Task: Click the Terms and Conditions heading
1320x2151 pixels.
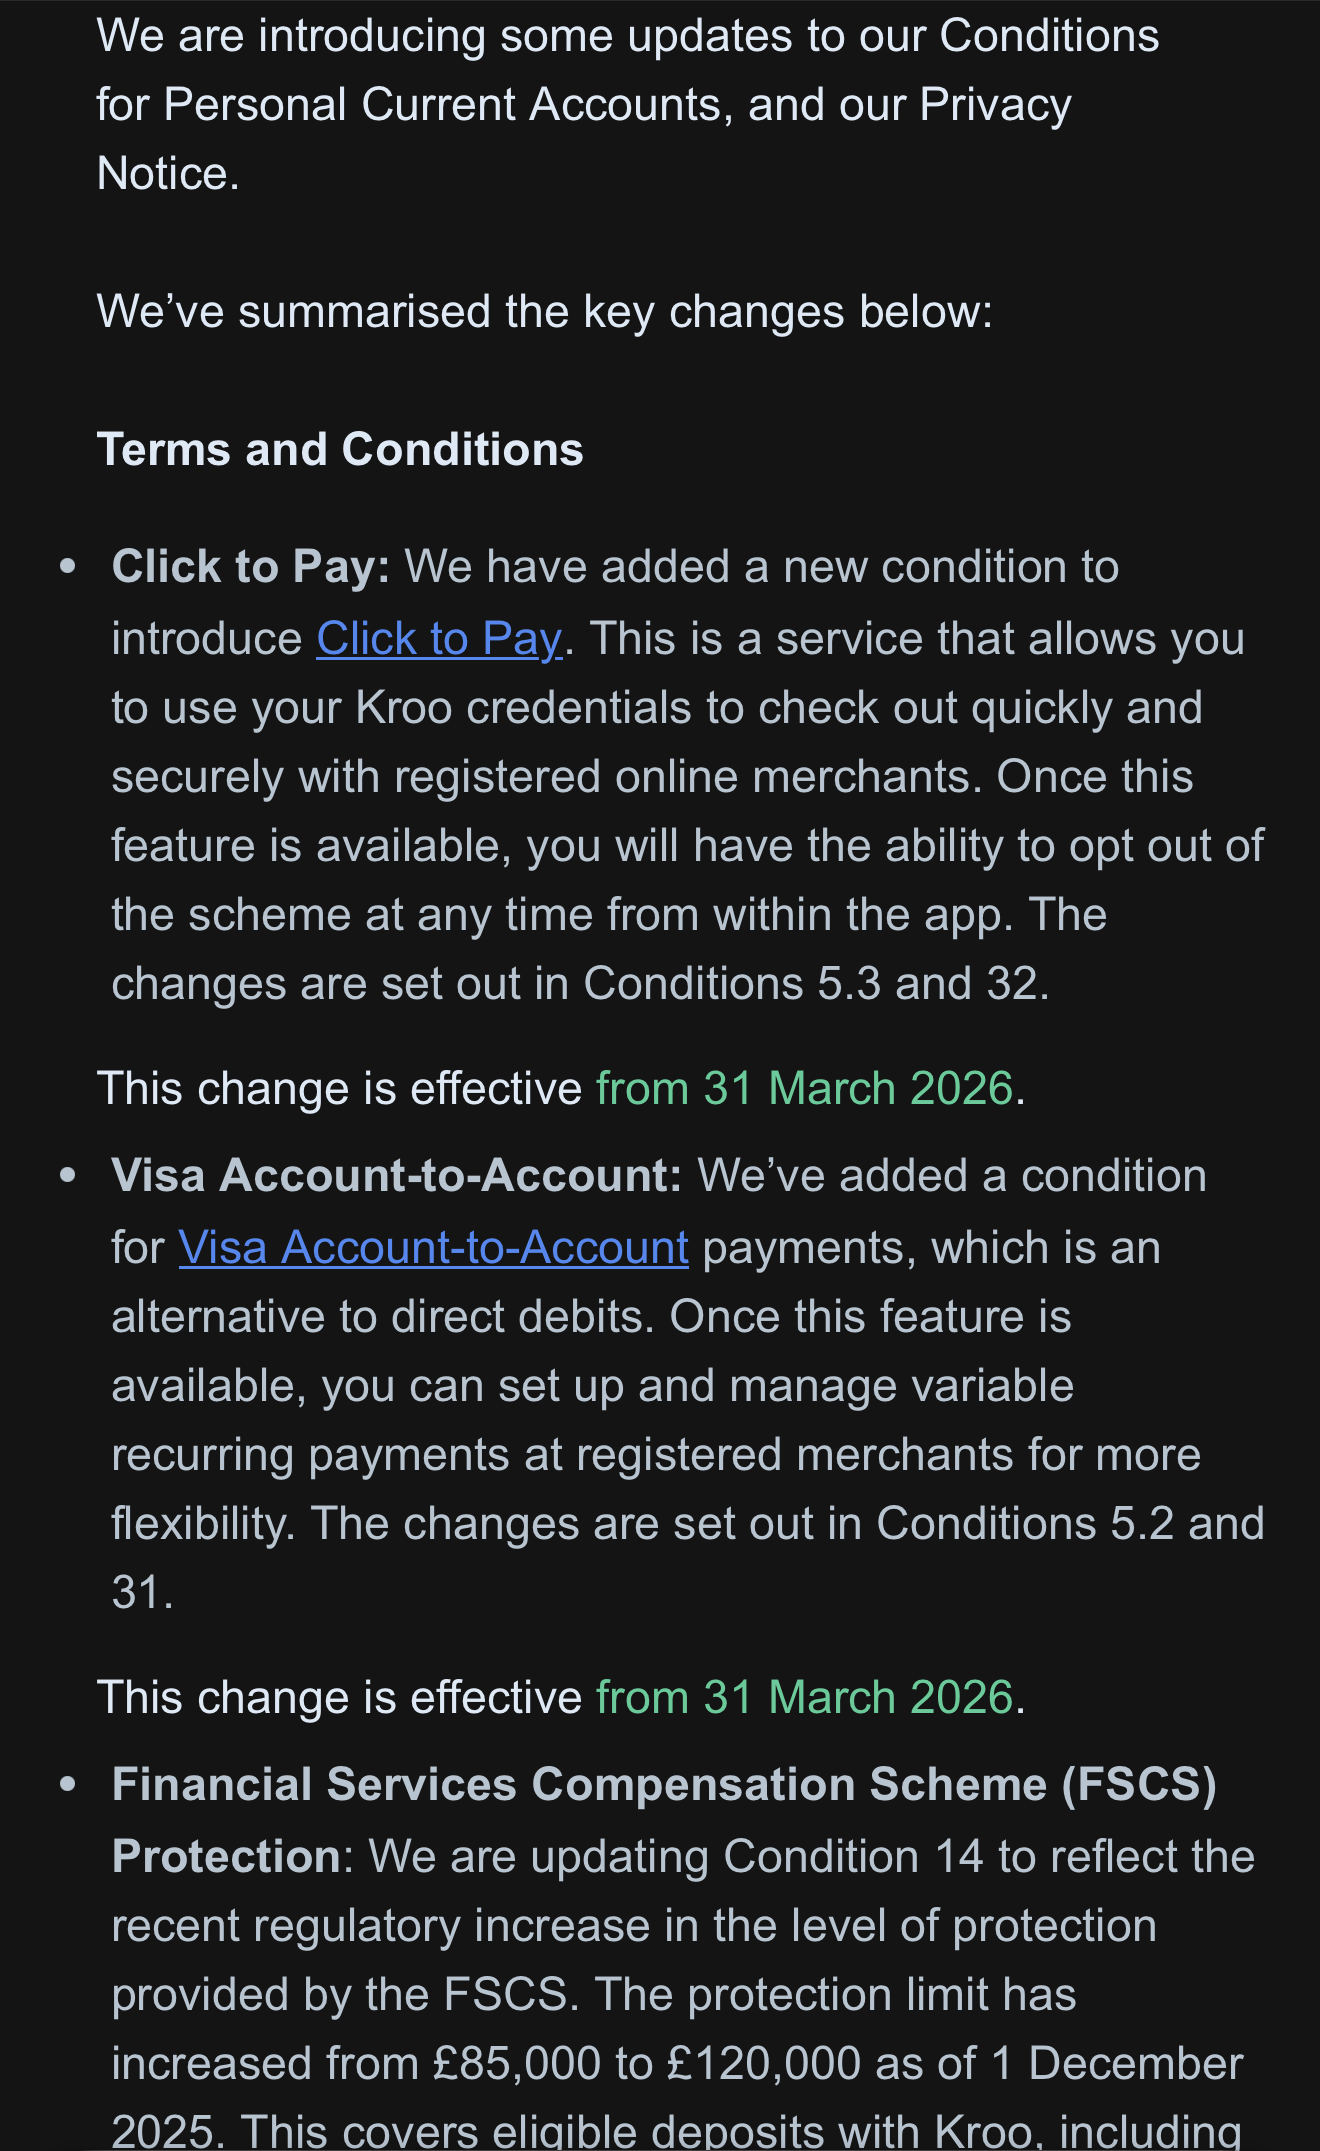Action: [340, 450]
